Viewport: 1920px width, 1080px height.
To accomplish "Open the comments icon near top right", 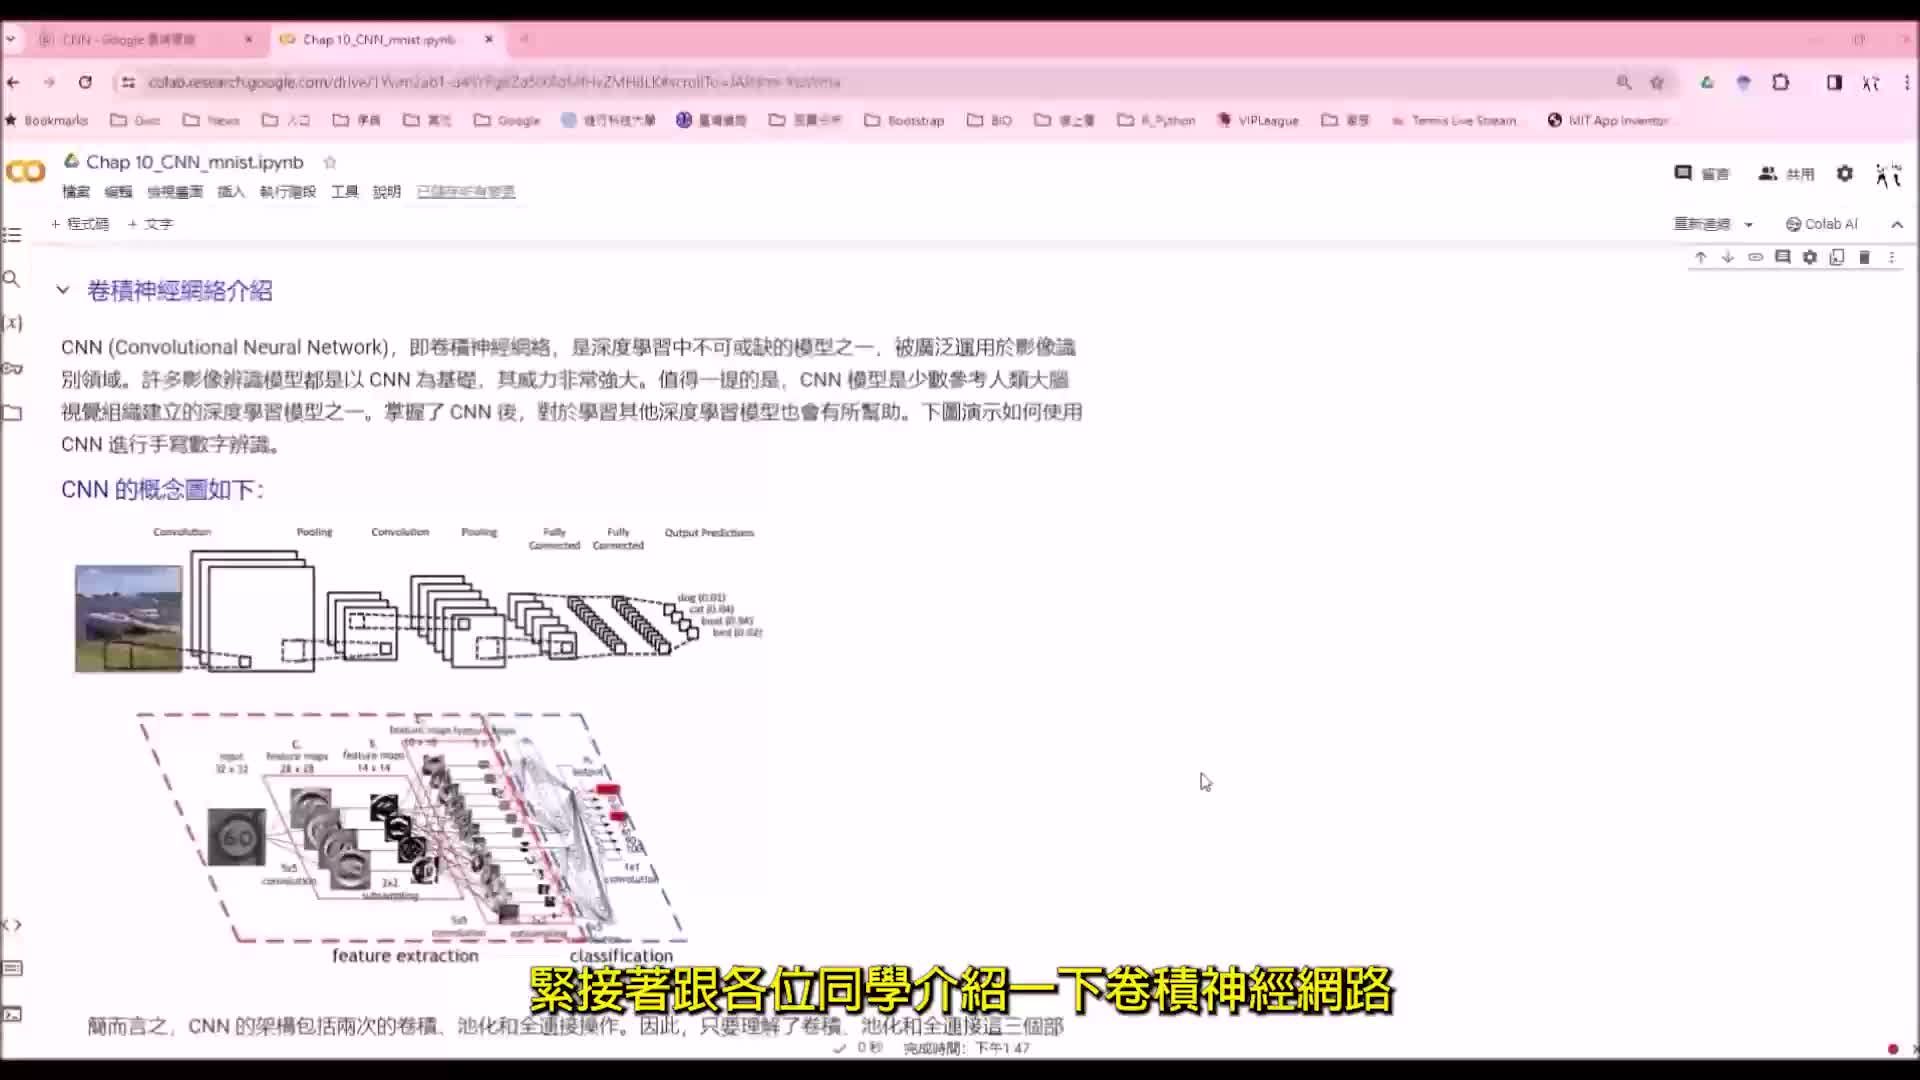I will (x=1683, y=173).
